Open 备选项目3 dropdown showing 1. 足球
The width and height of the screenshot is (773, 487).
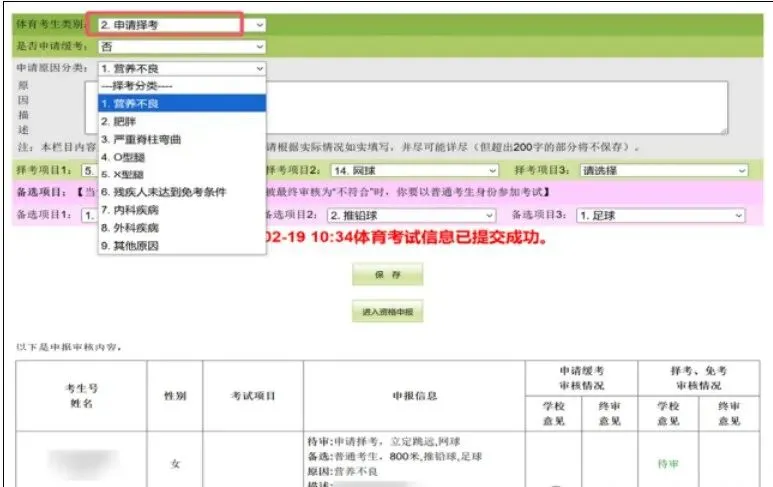pos(661,215)
